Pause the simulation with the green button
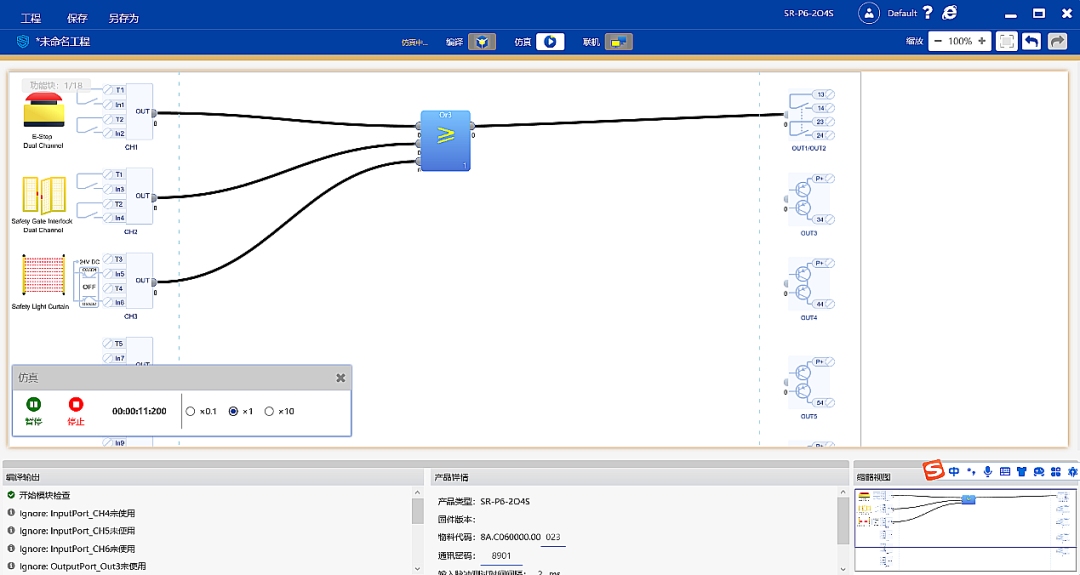 pyautogui.click(x=34, y=405)
